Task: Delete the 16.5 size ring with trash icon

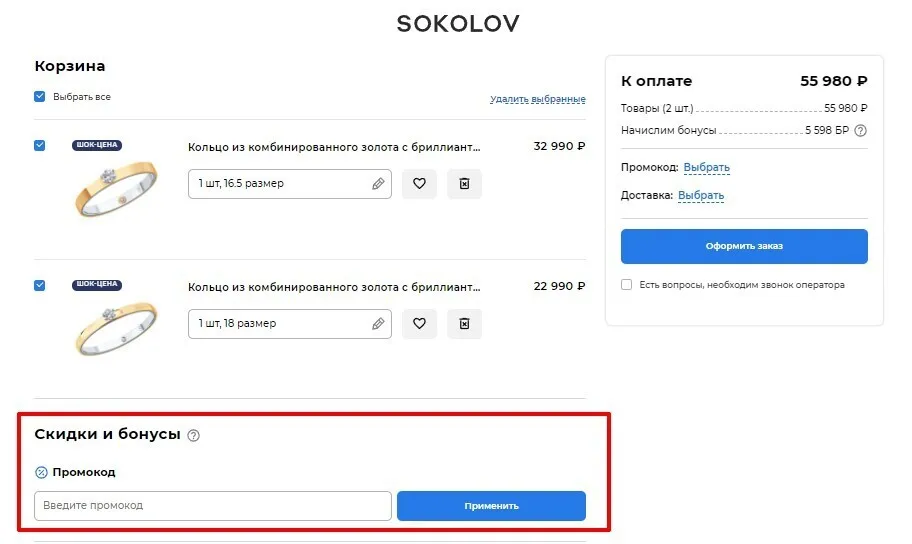Action: [x=464, y=184]
